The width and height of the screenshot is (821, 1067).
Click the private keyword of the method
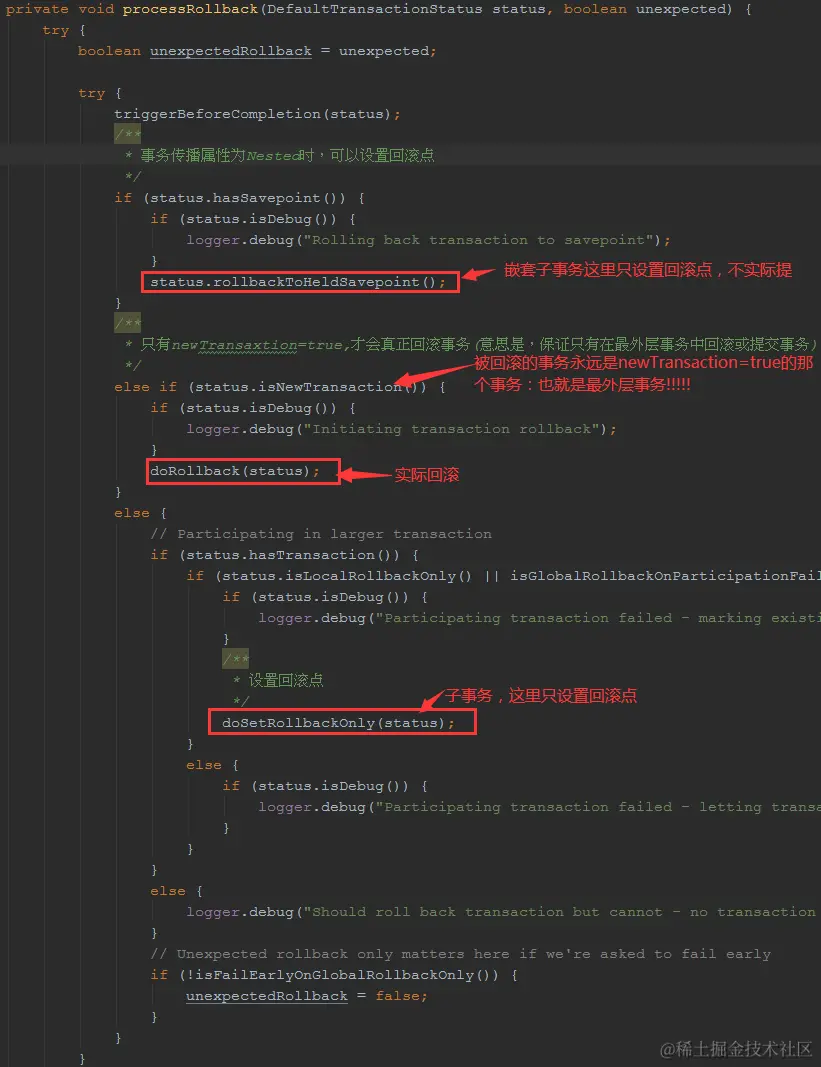tap(37, 10)
